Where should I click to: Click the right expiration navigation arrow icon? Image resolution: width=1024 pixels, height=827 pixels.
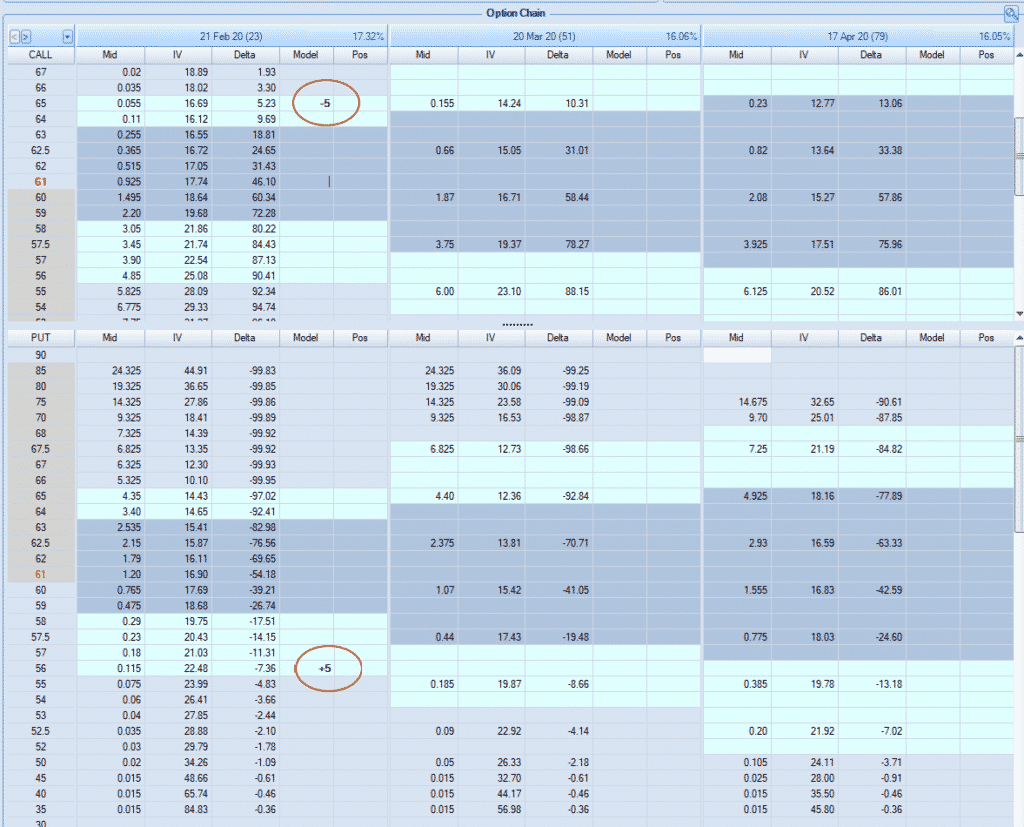(x=26, y=36)
